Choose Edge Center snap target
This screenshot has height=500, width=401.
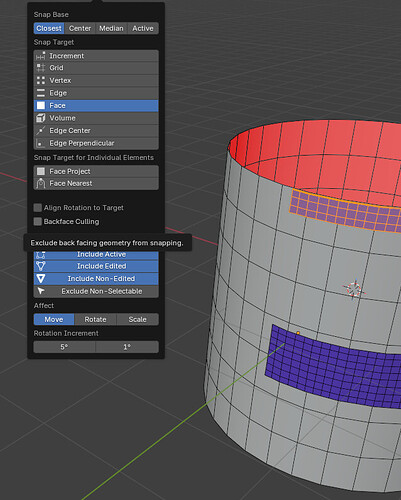pos(96,131)
